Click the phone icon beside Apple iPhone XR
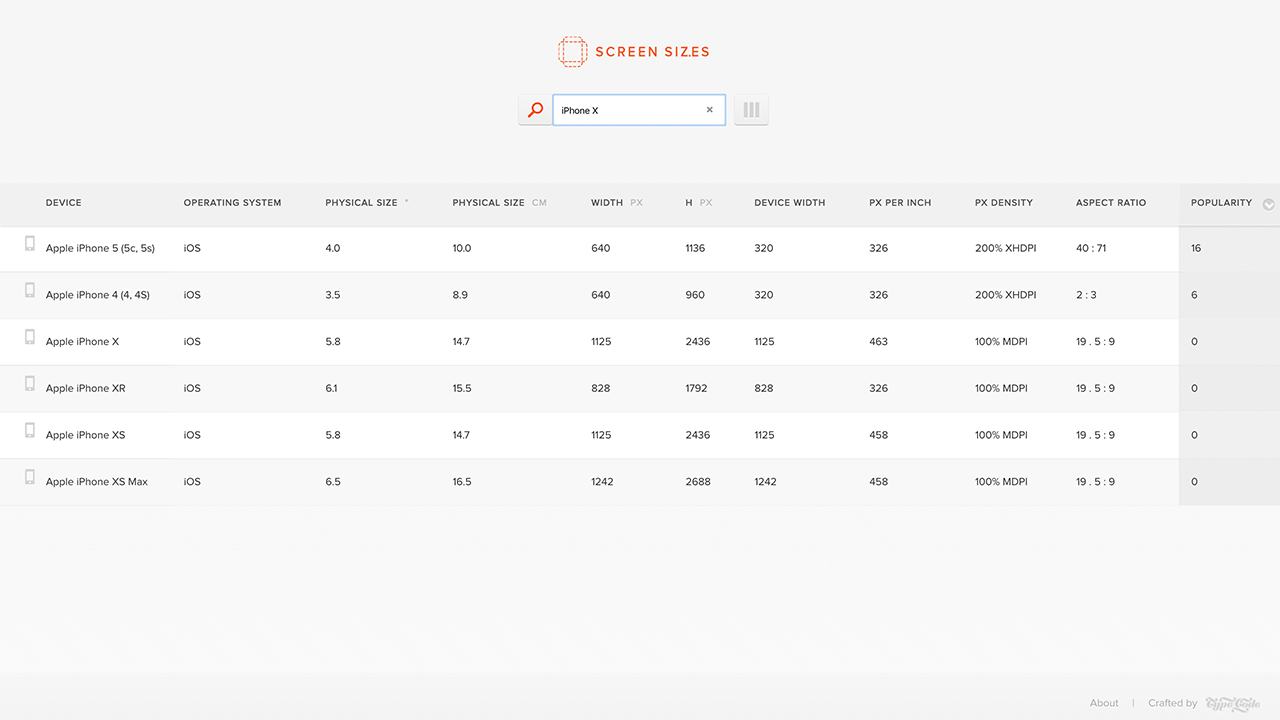 click(x=30, y=384)
